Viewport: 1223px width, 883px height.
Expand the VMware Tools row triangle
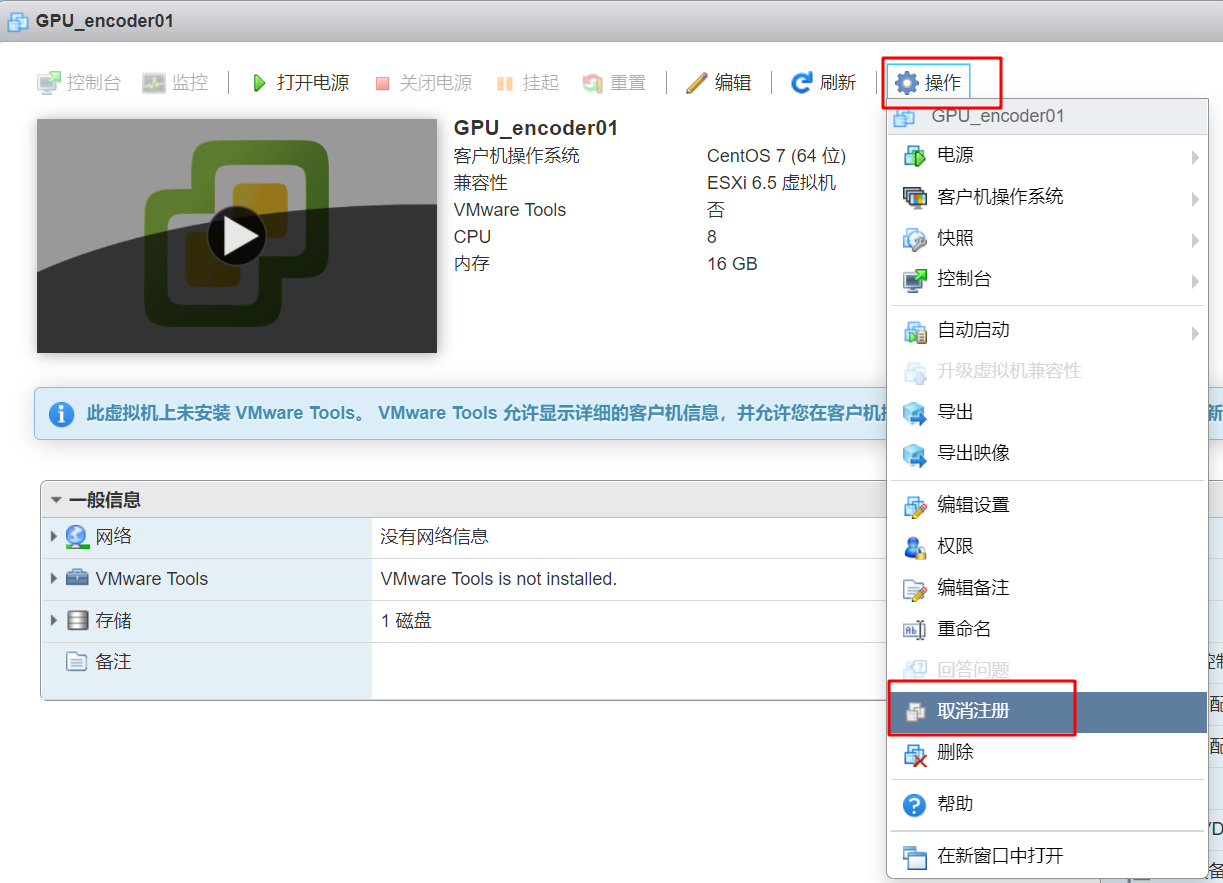coord(54,578)
